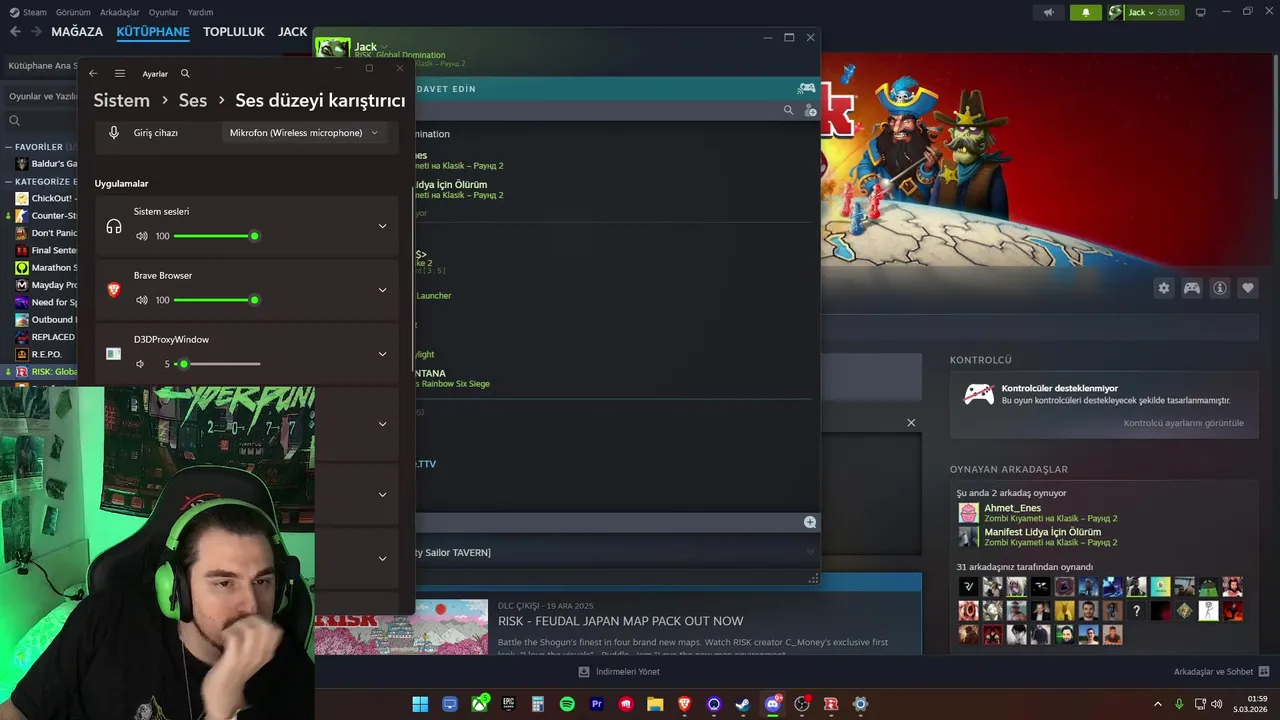This screenshot has height=720, width=1280.
Task: Adjust the Brave Browser volume slider
Action: (x=216, y=300)
